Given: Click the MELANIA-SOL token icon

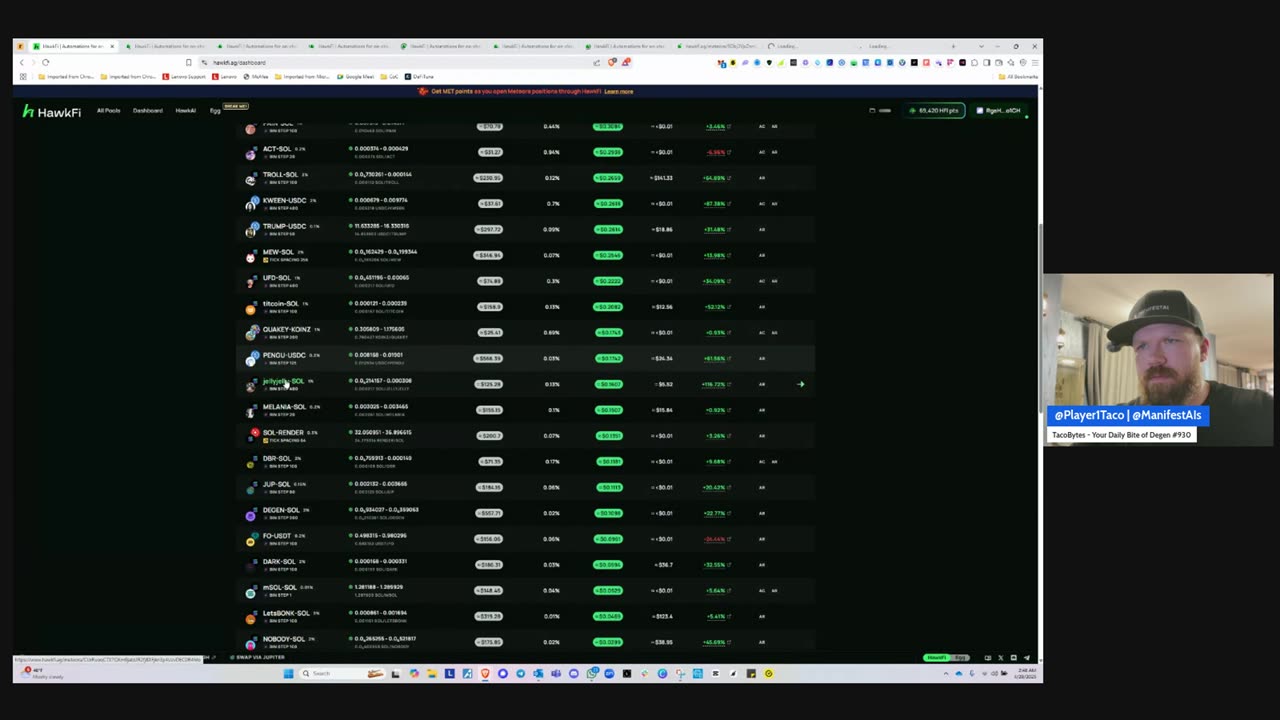Looking at the screenshot, I should (250, 410).
